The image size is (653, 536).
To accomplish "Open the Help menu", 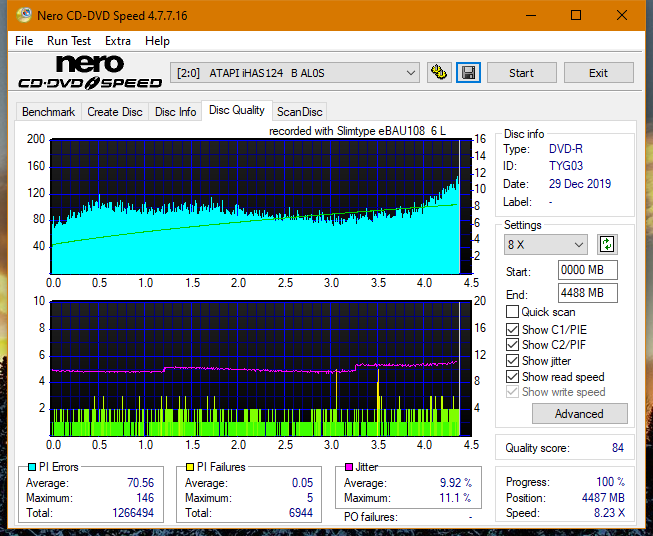I will pos(157,41).
